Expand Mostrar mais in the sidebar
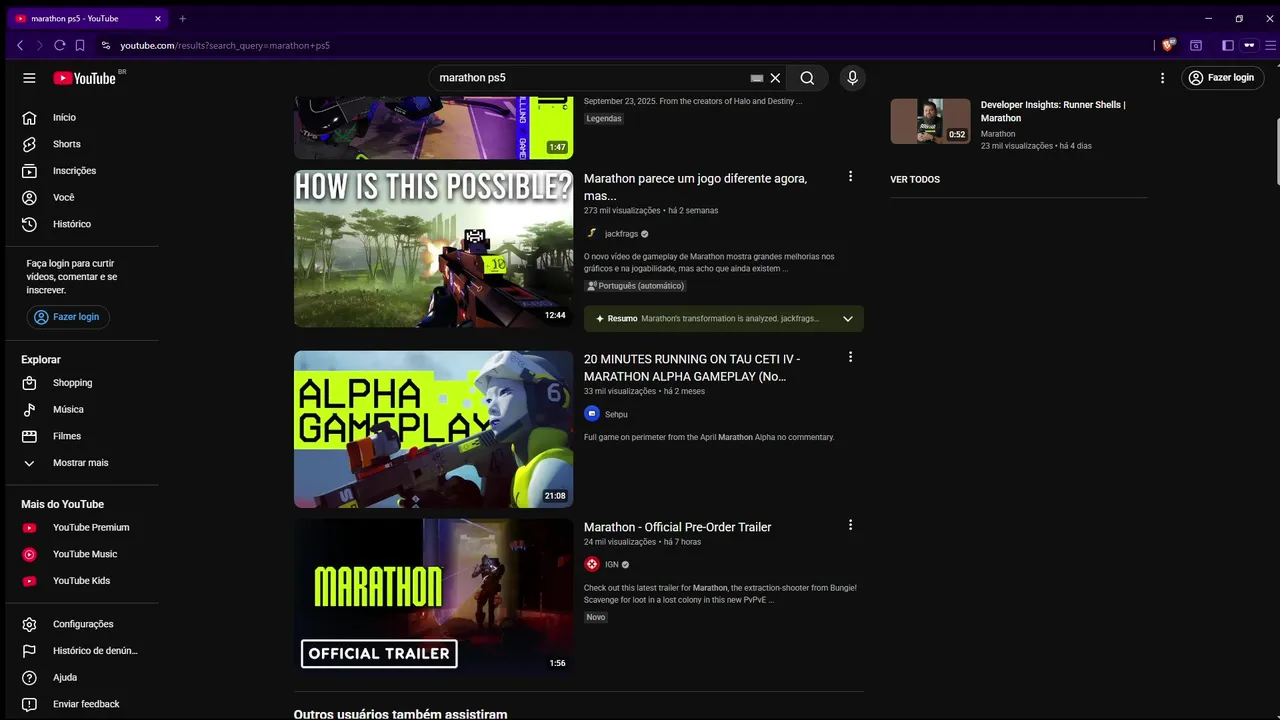 click(x=82, y=463)
